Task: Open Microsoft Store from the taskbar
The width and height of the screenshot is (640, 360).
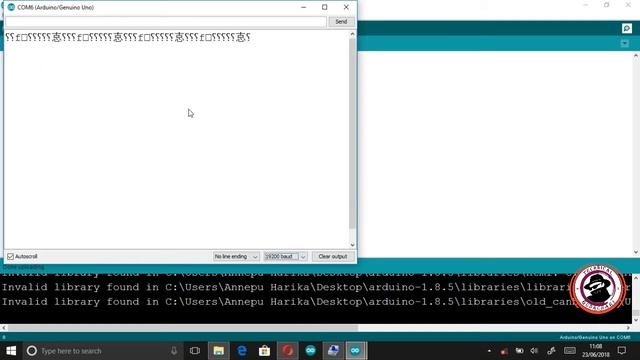Action: 264,351
